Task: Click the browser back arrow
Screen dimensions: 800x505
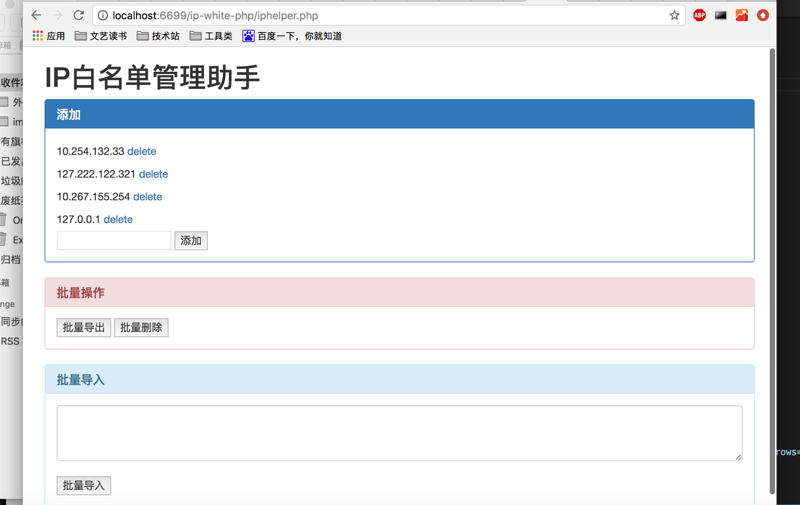Action: (36, 15)
